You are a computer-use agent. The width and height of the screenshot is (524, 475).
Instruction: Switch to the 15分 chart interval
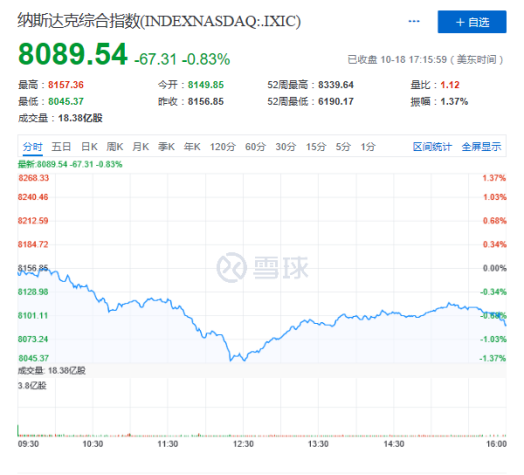(316, 147)
